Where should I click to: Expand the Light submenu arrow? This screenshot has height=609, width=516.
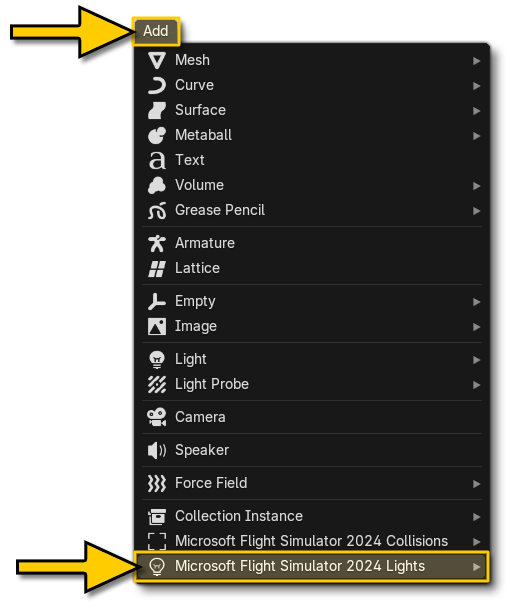coord(476,360)
